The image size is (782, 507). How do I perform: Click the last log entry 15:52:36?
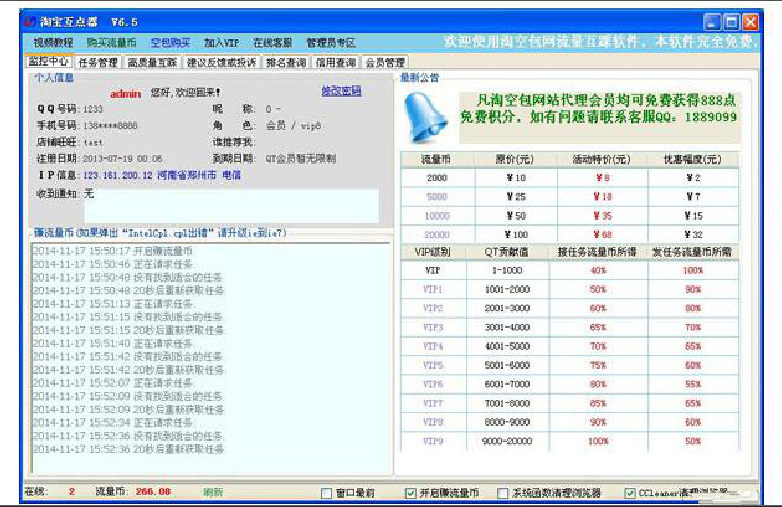pos(129,449)
